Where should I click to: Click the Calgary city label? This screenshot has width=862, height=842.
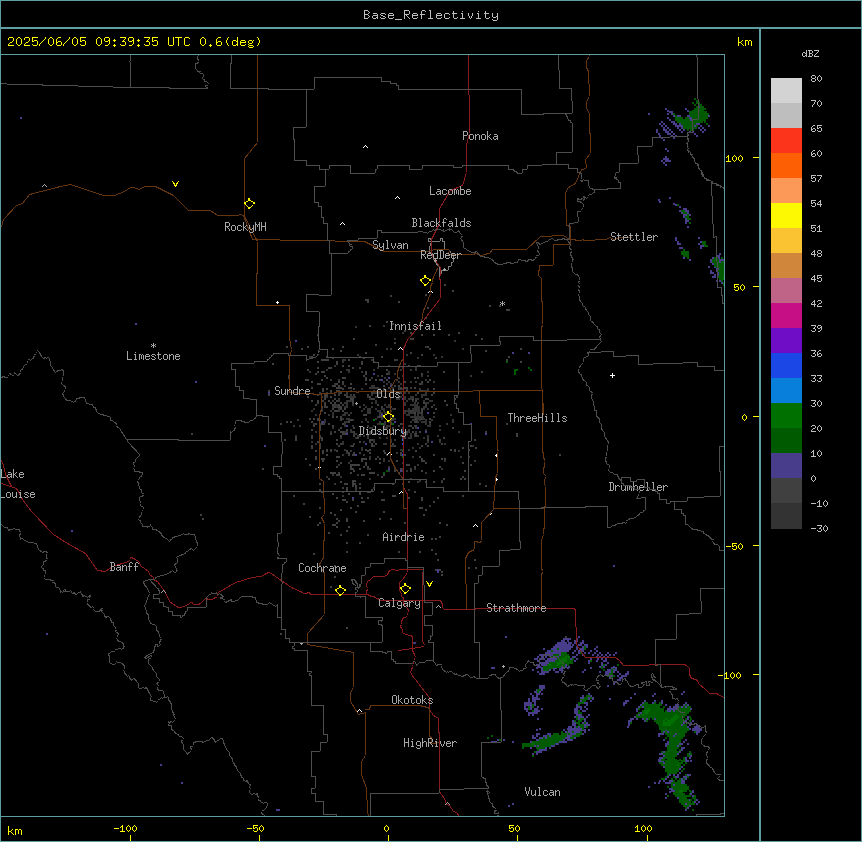[x=399, y=603]
